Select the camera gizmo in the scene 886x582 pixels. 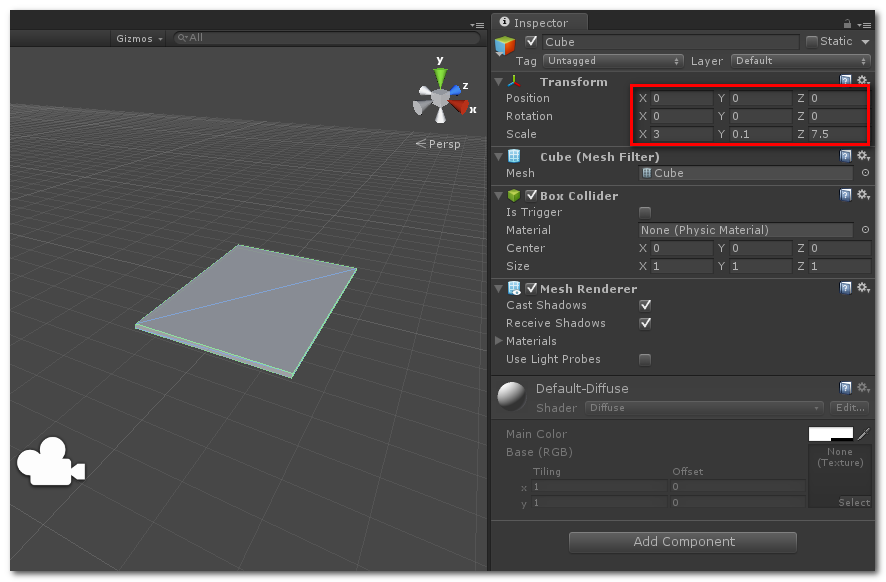pyautogui.click(x=51, y=462)
